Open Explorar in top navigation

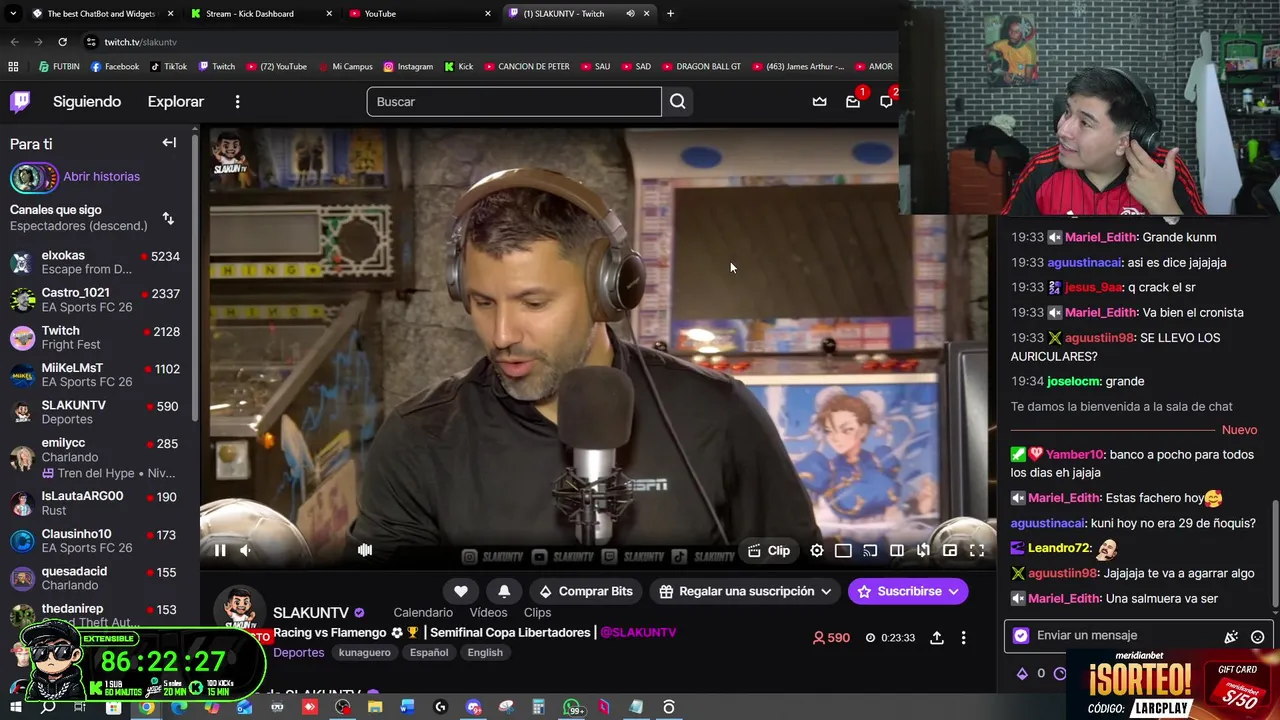click(x=176, y=102)
